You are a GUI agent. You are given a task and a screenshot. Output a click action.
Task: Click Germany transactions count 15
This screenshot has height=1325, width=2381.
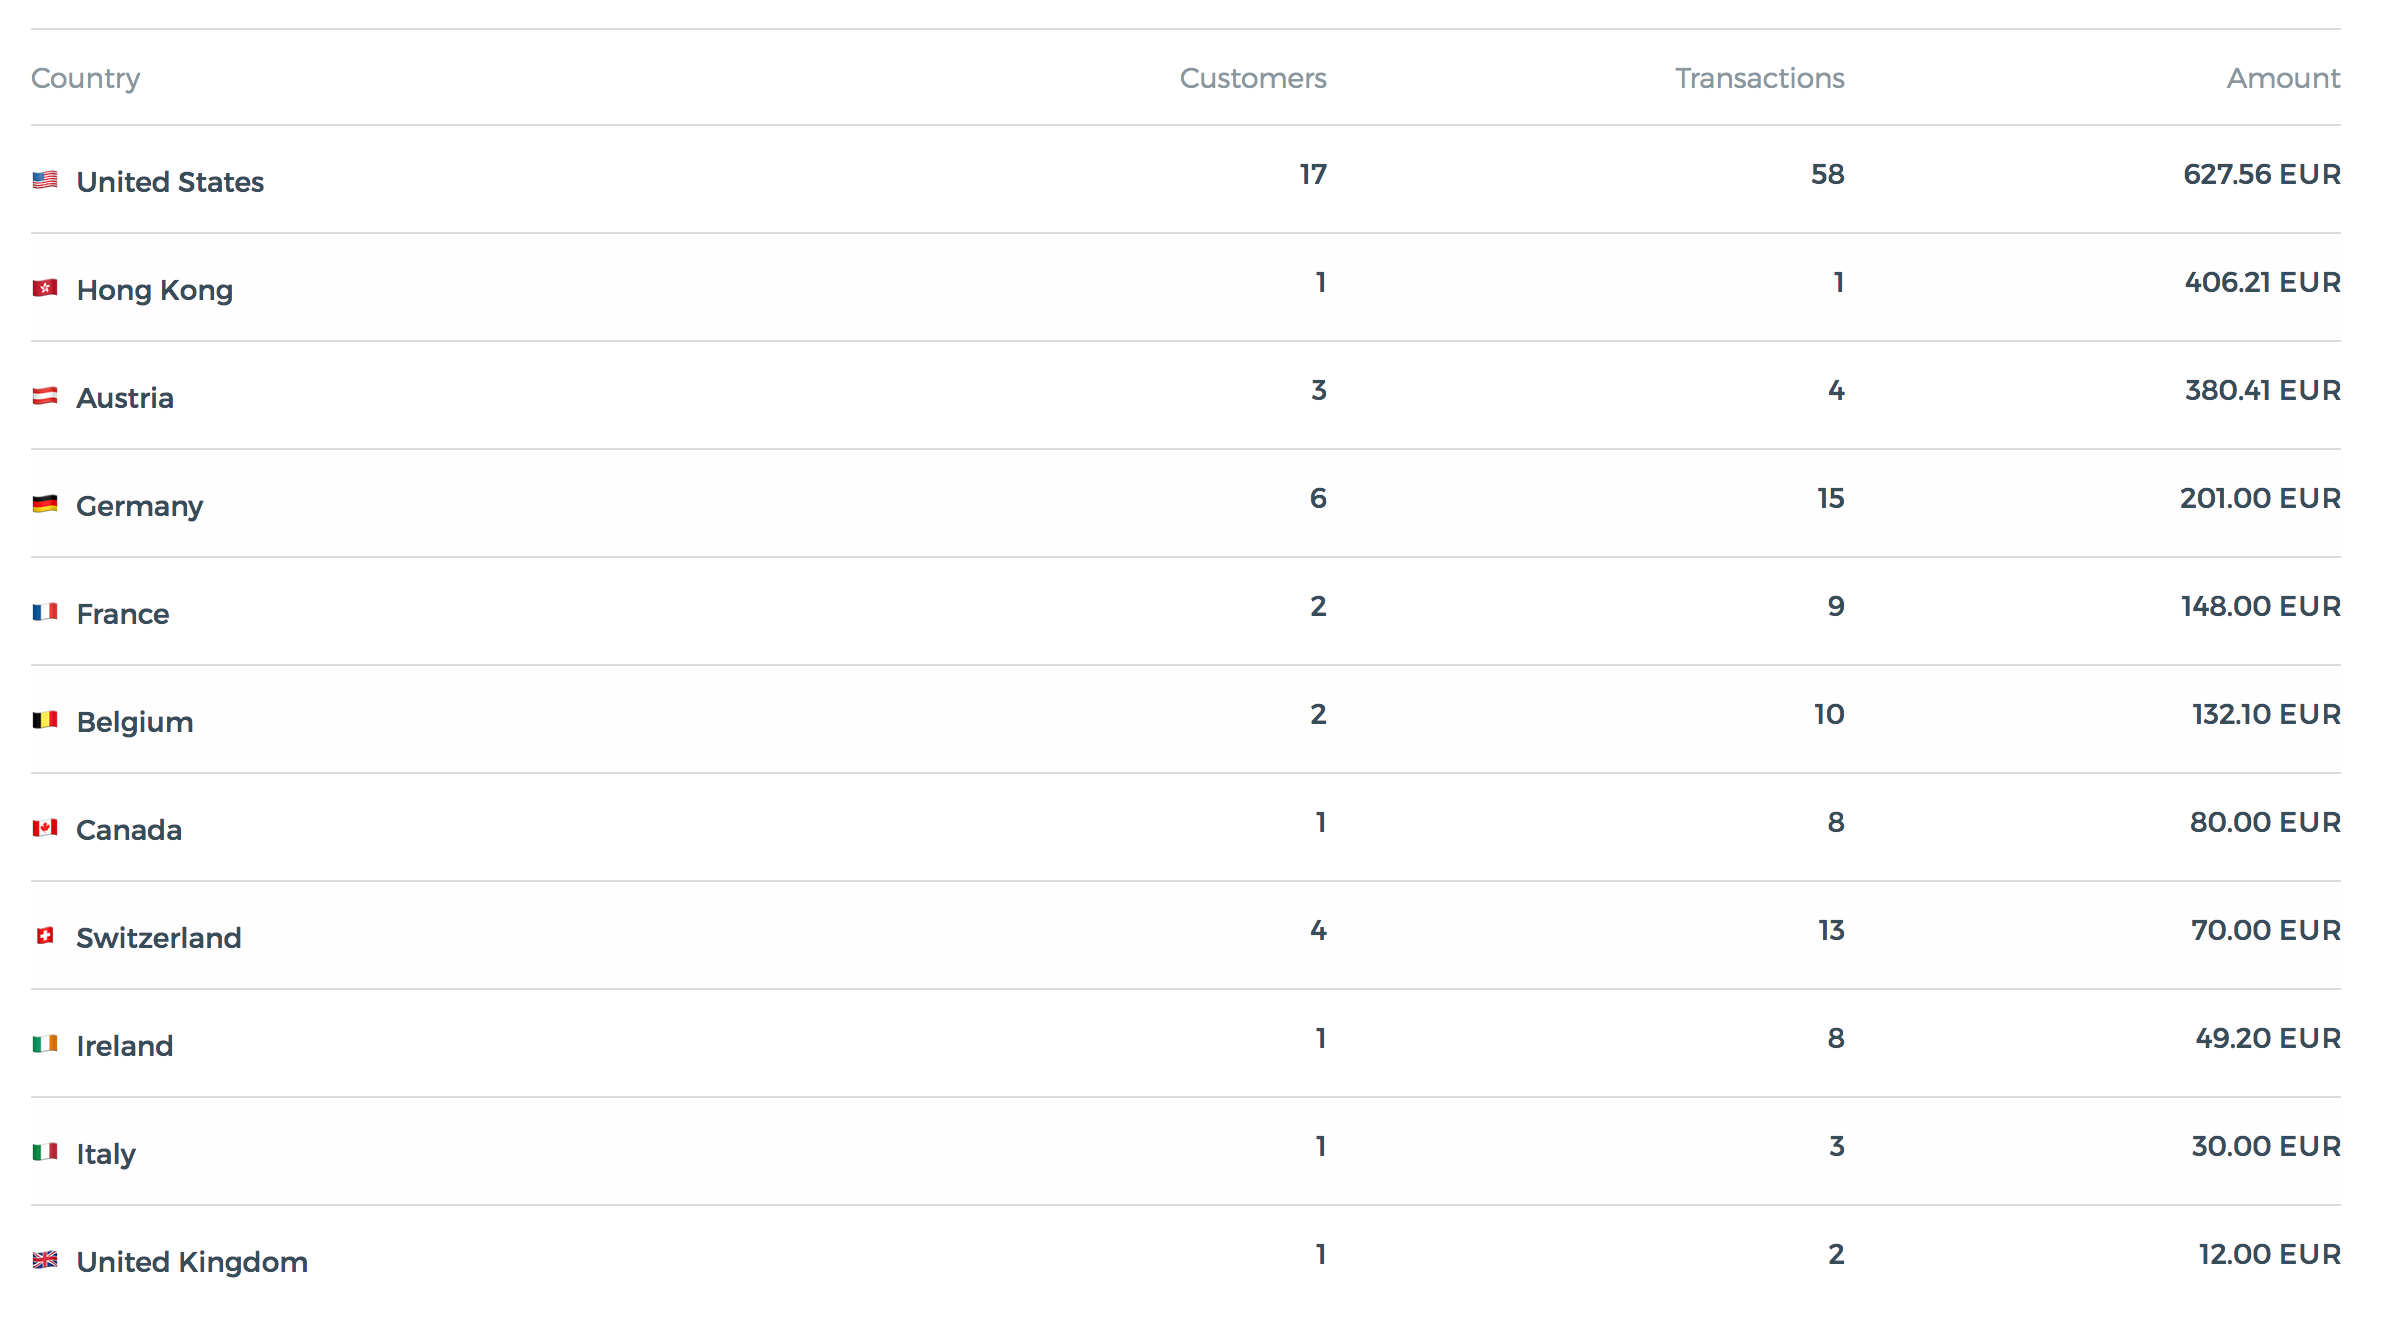pos(1831,498)
